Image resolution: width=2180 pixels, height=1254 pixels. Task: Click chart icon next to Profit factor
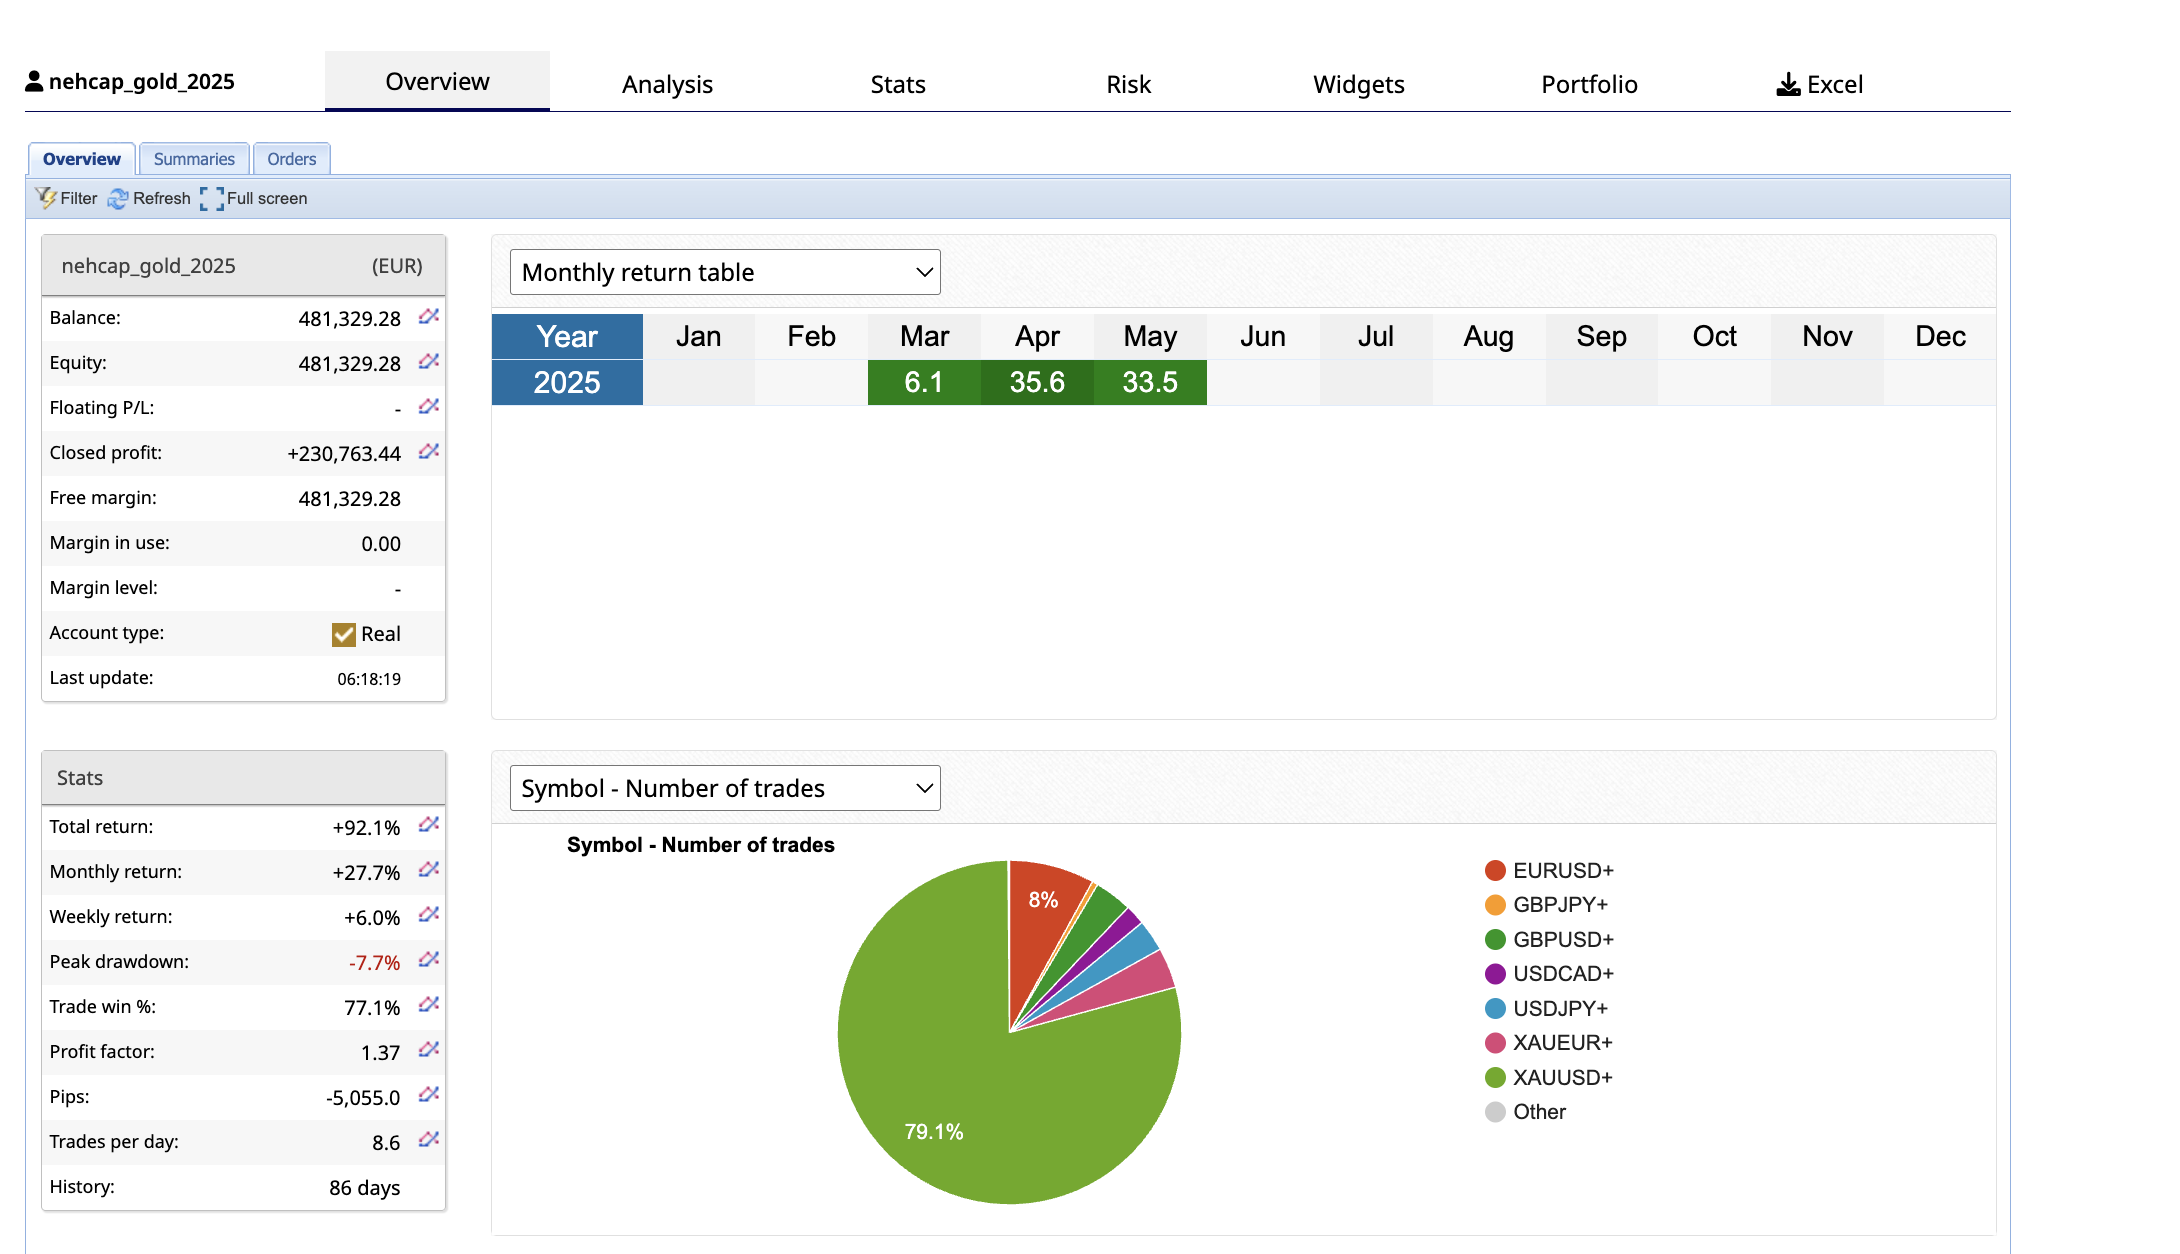[x=429, y=1050]
